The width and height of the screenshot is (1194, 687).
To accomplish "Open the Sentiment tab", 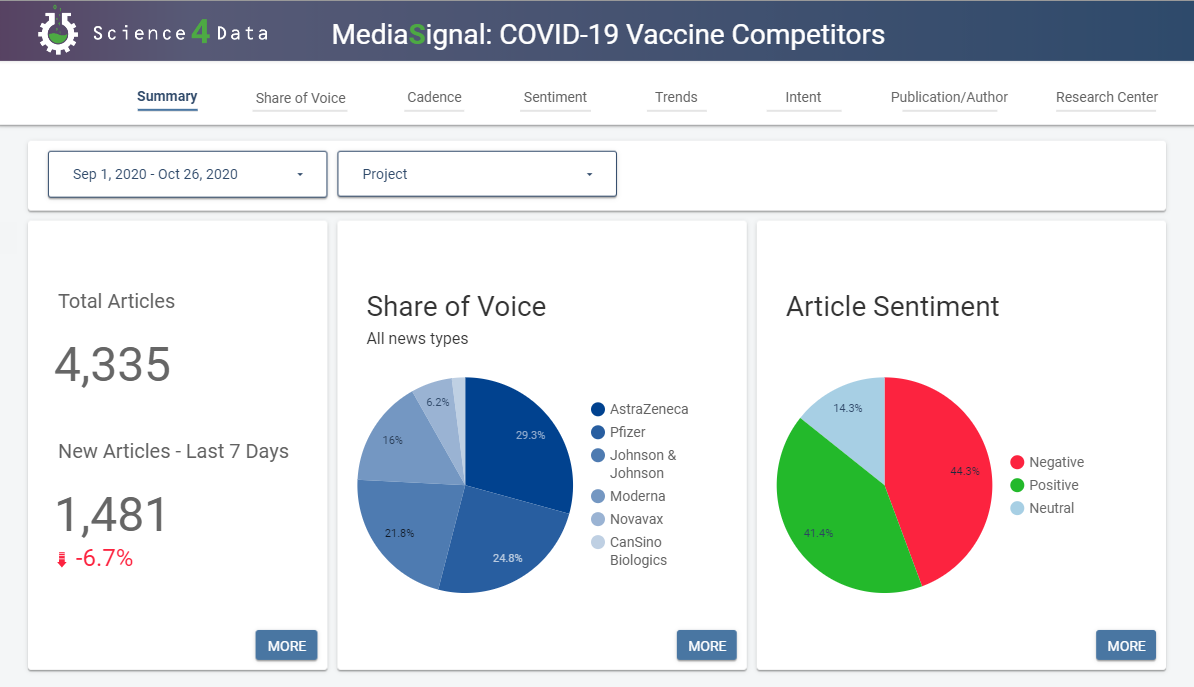I will pyautogui.click(x=555, y=97).
